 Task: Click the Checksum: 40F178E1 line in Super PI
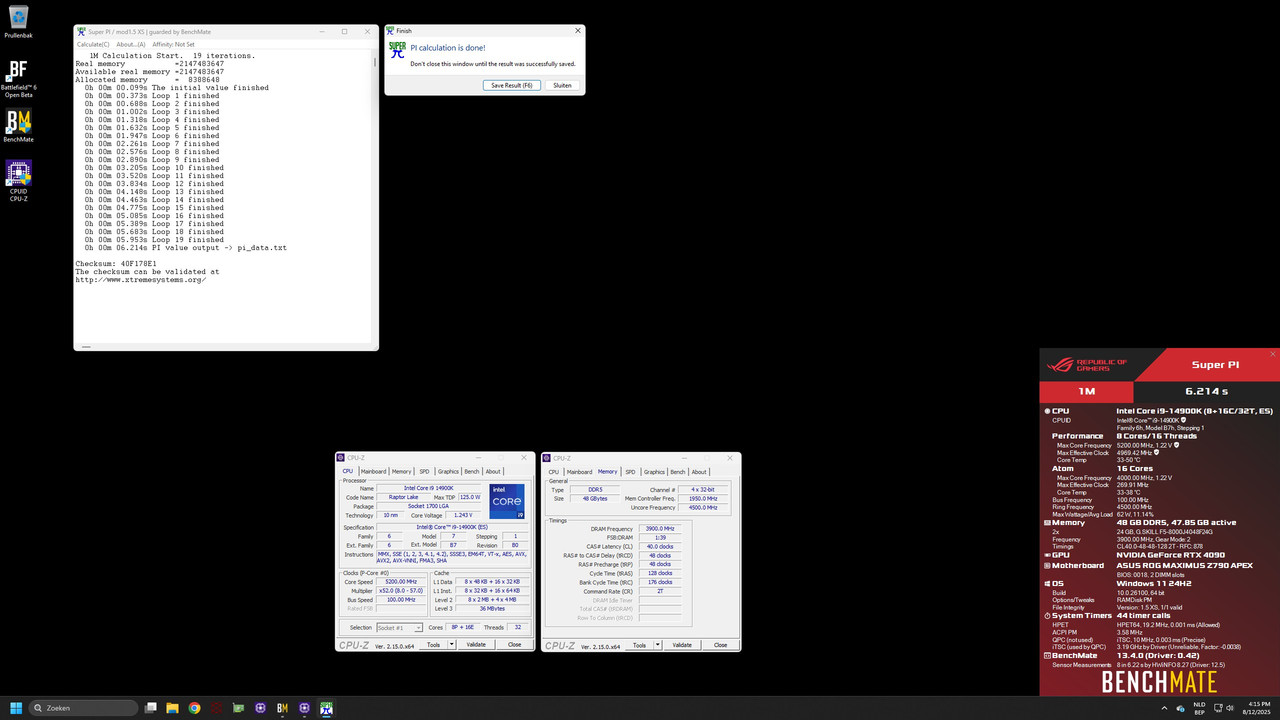point(116,264)
